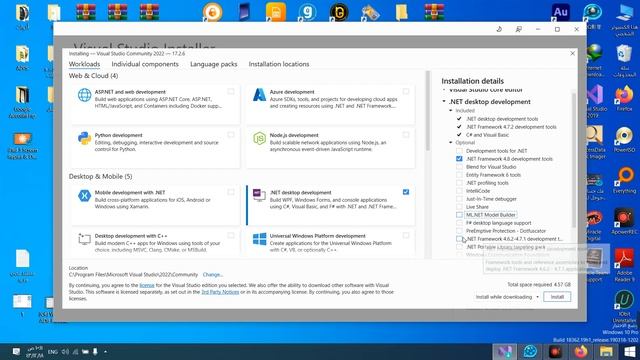
Task: Check the Python development workload checkbox
Action: [x=231, y=135]
